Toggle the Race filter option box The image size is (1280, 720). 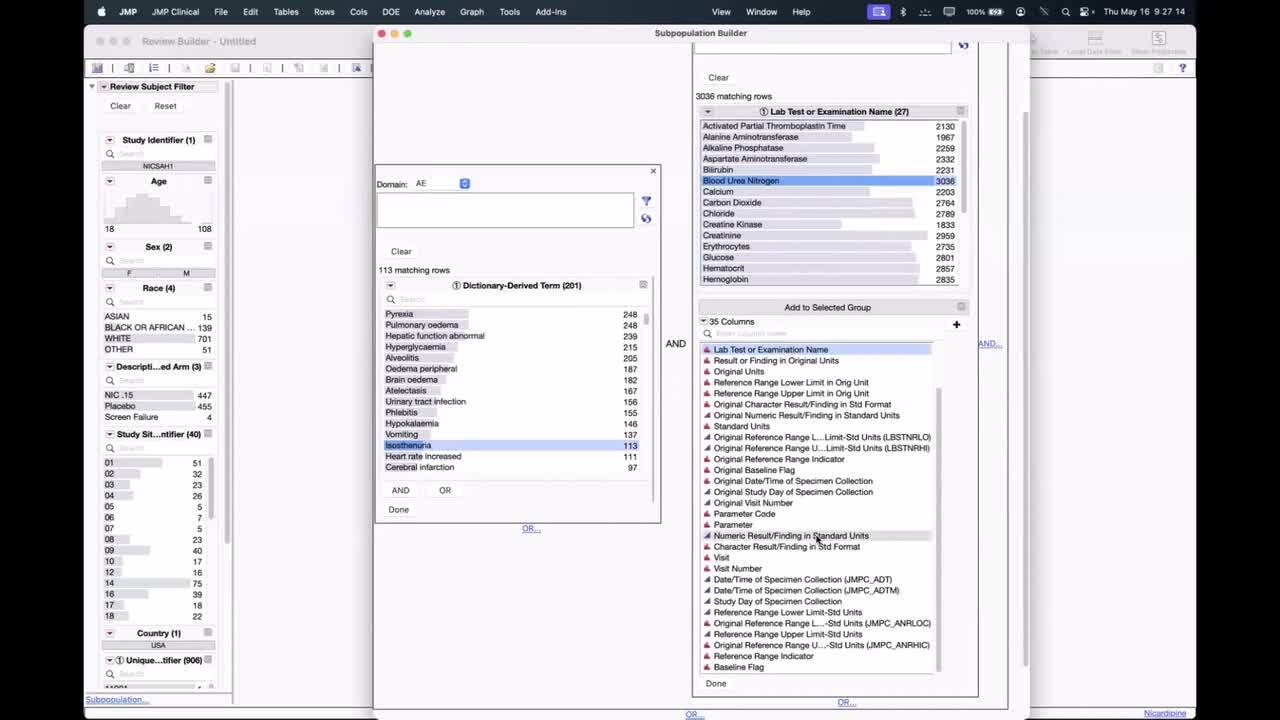coord(208,288)
